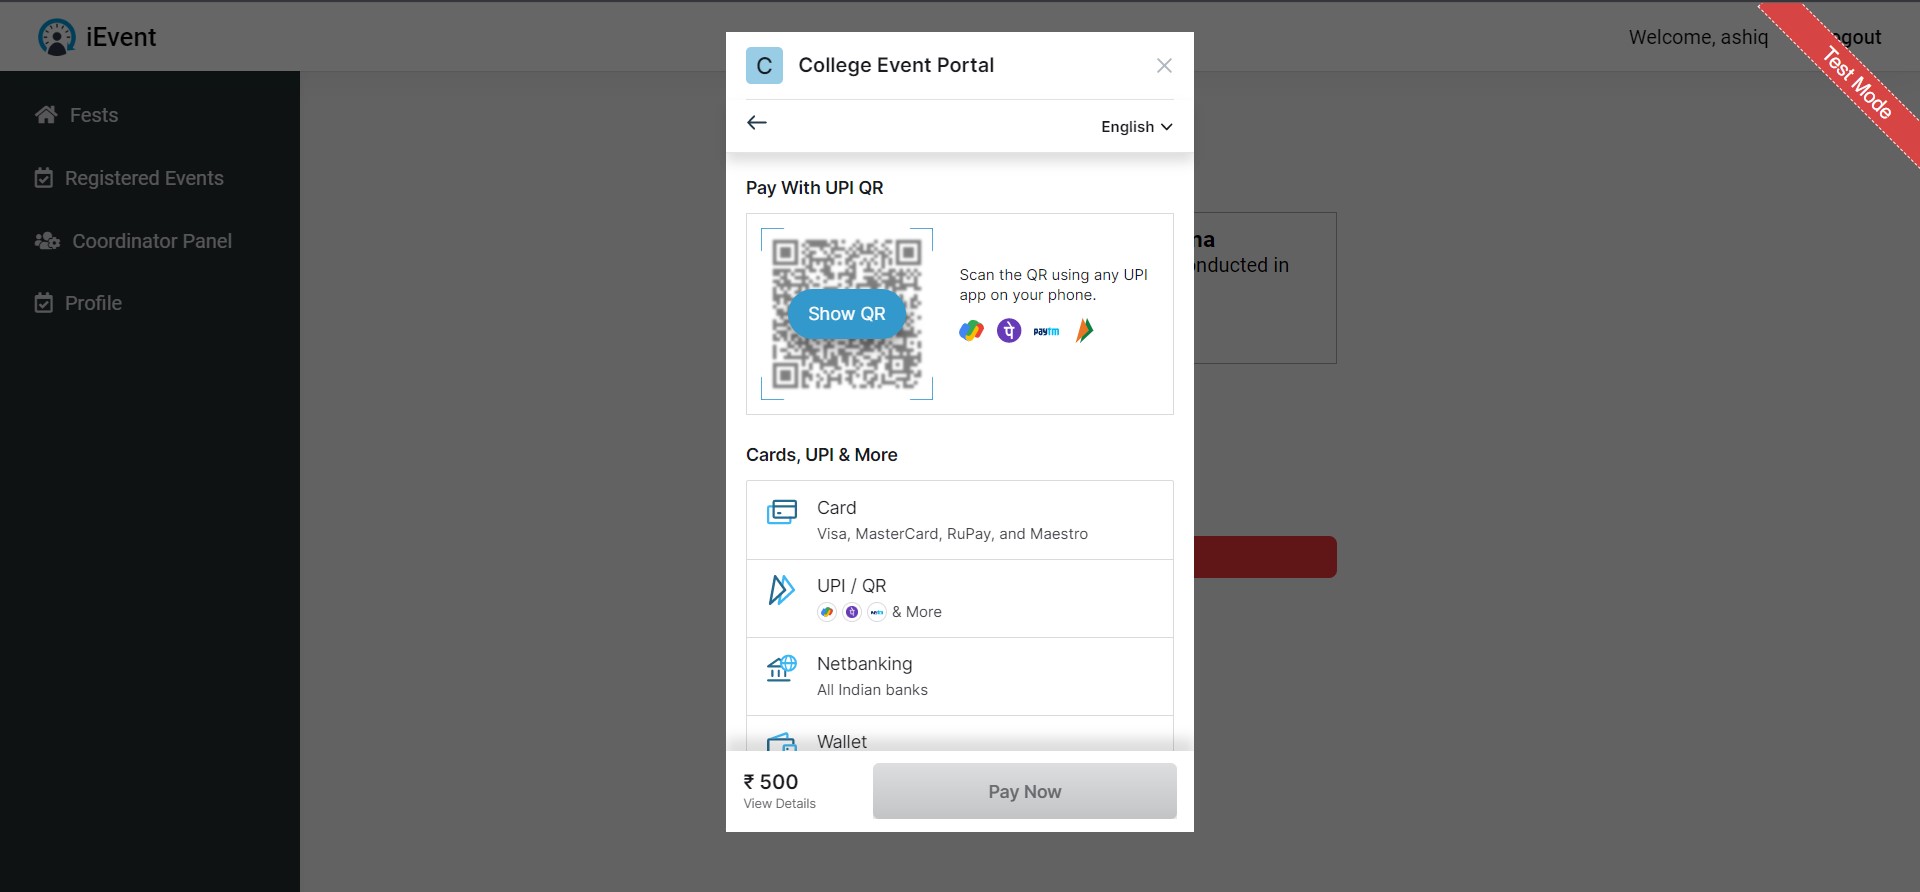1920x892 pixels.
Task: Click the back arrow in payment modal
Action: point(757,123)
